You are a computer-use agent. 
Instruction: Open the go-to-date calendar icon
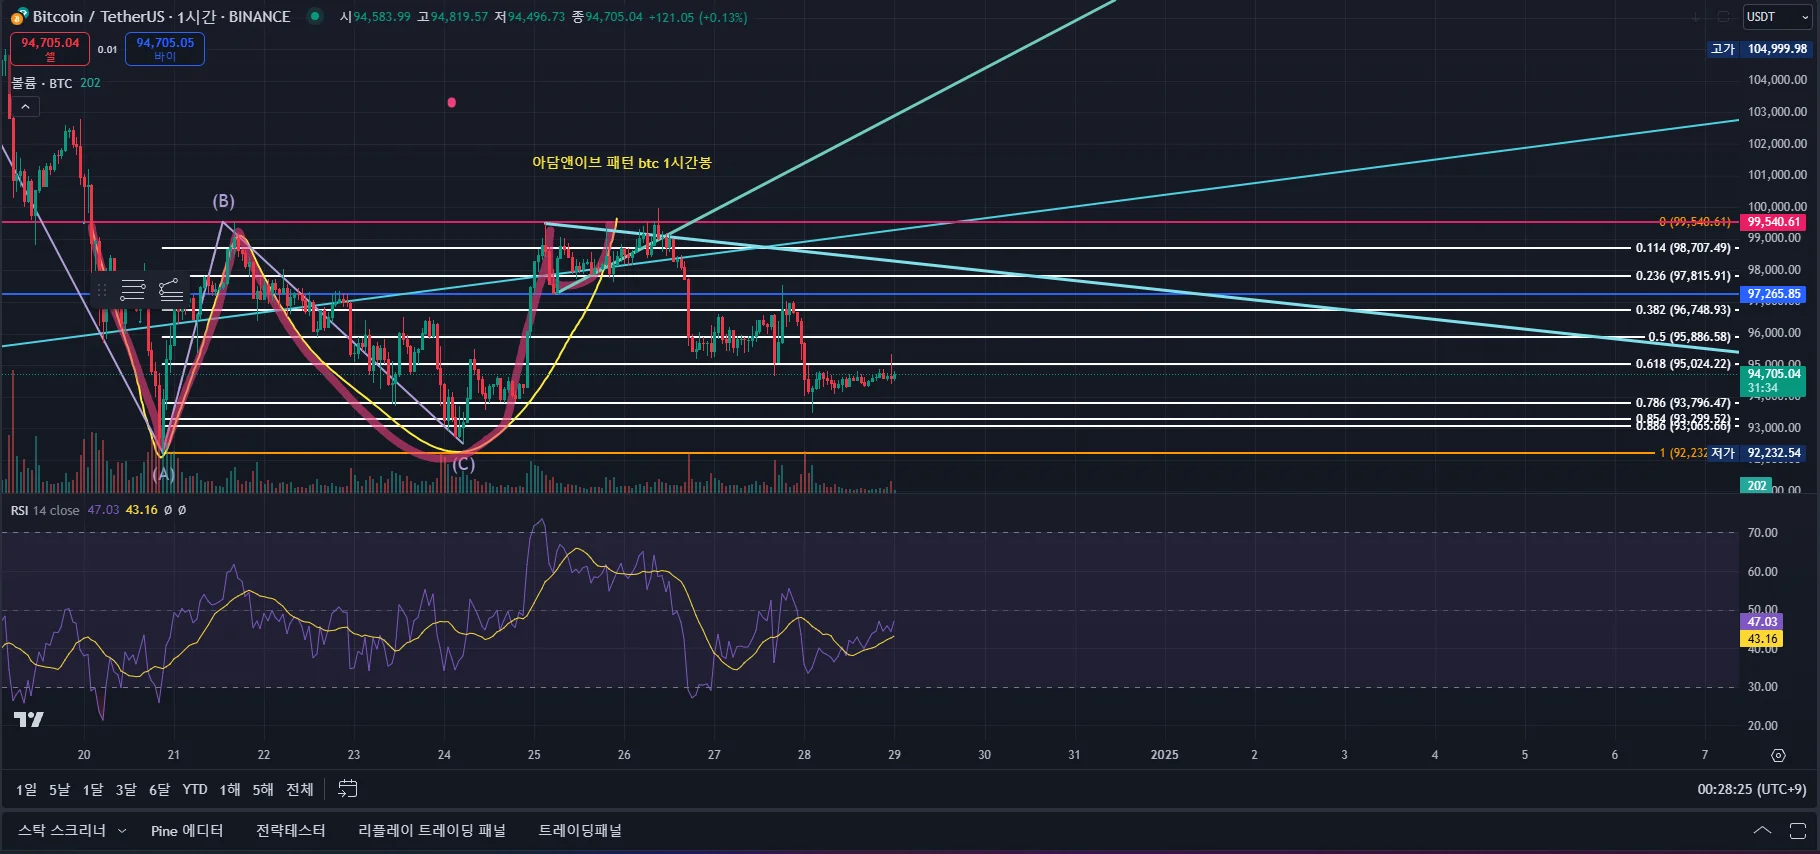[x=347, y=789]
